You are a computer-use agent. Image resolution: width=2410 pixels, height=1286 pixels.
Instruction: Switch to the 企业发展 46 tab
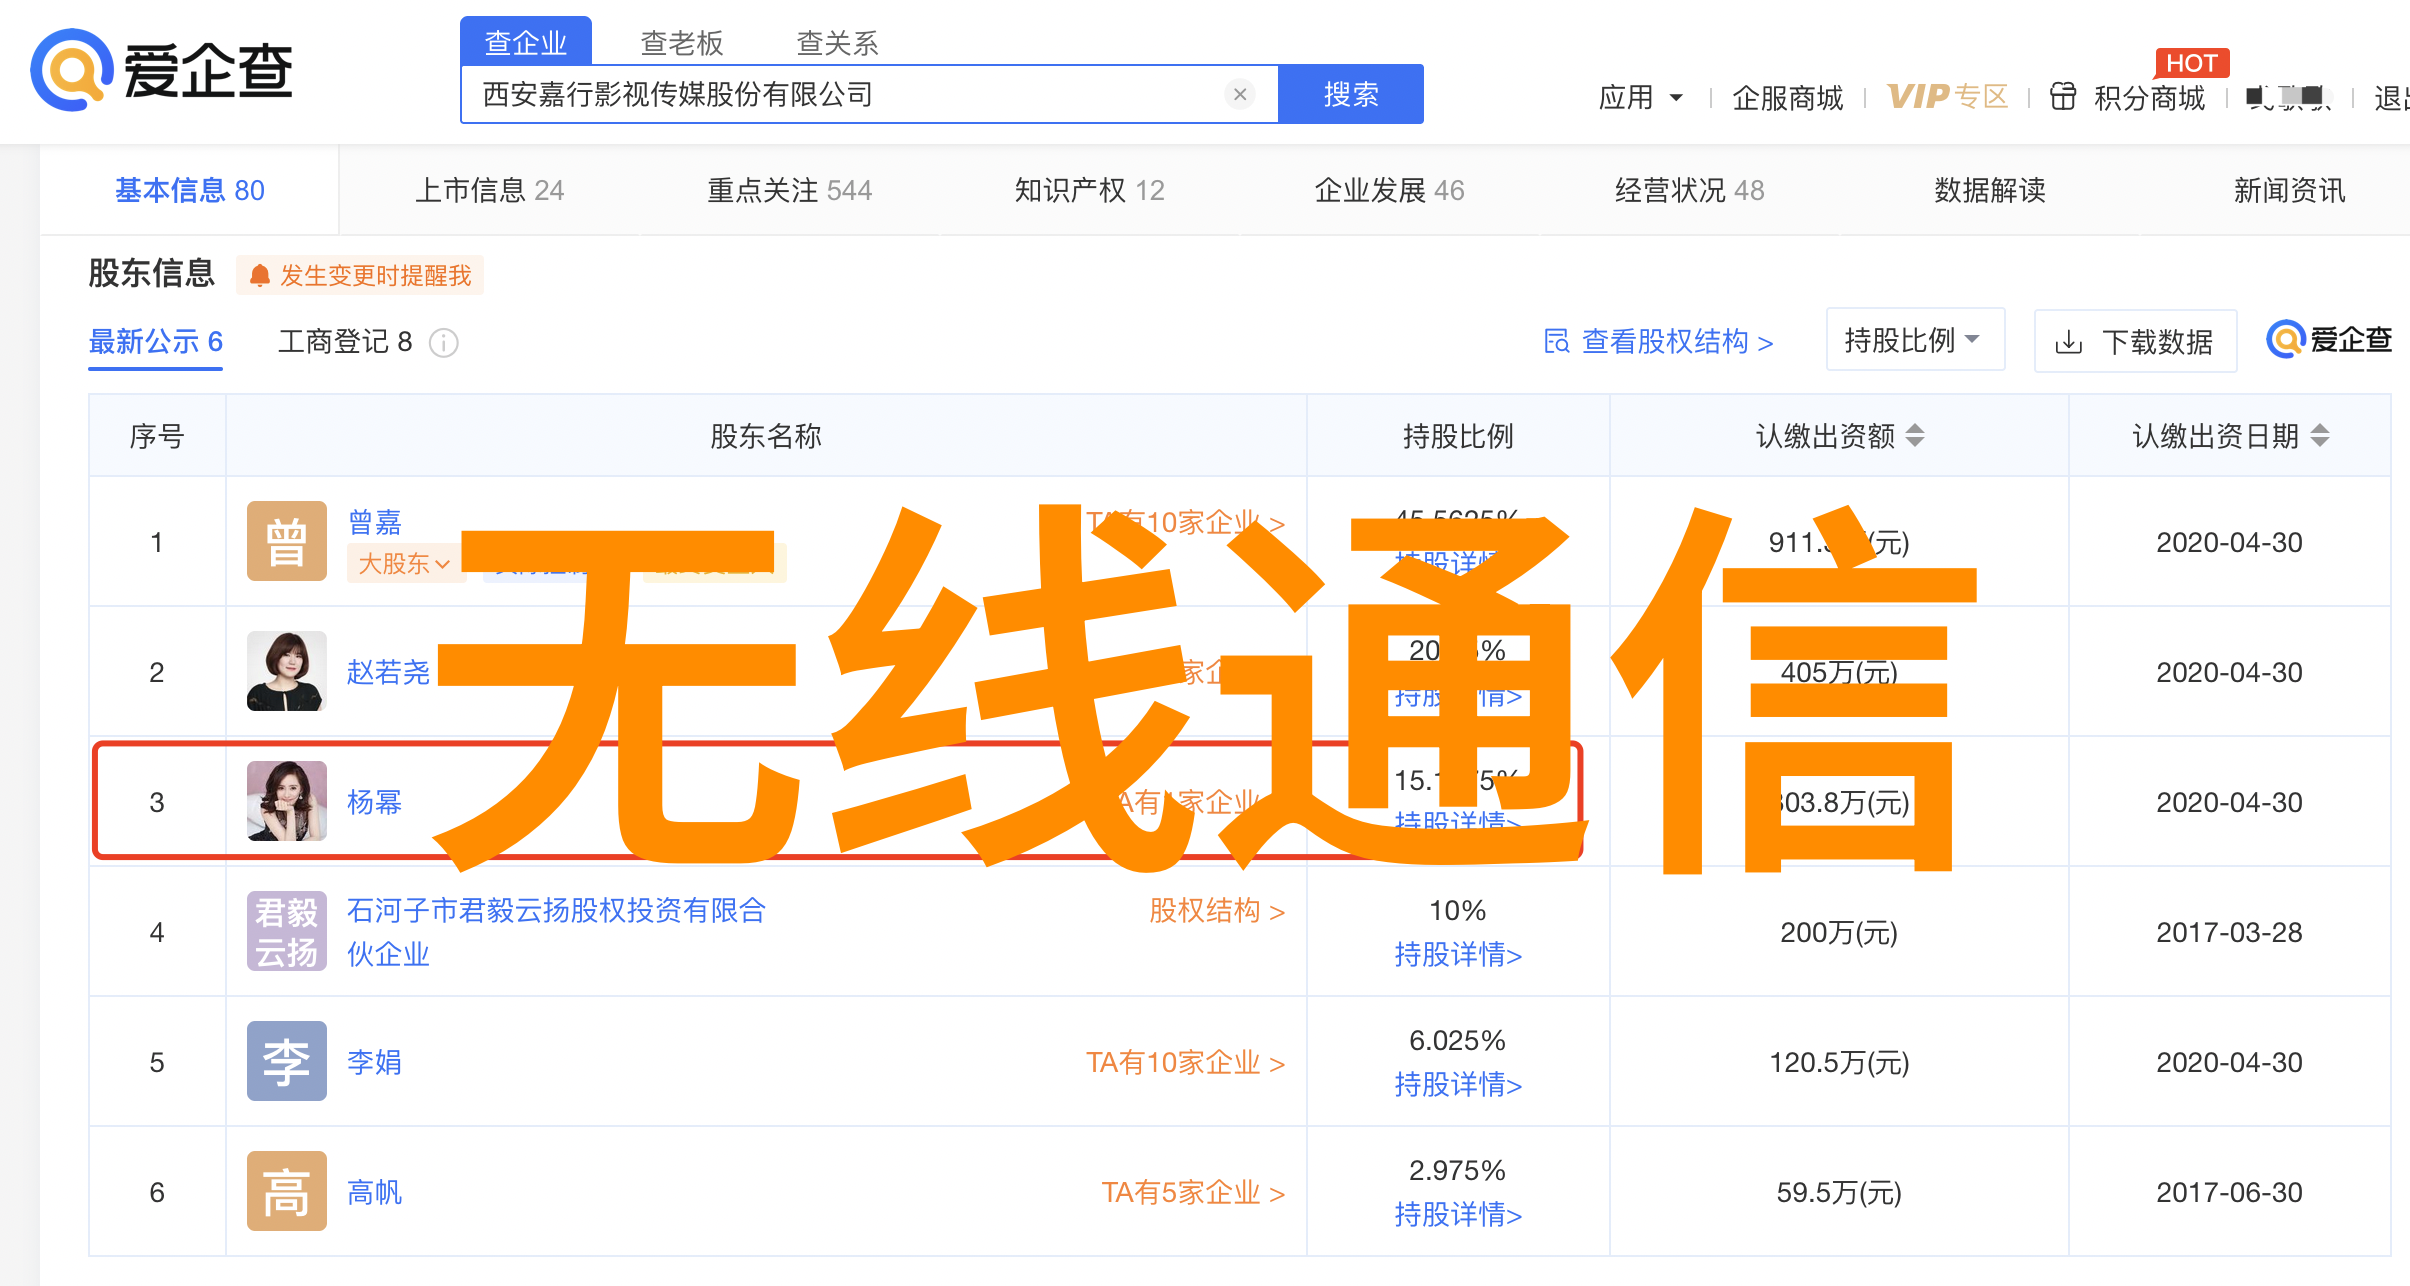click(1390, 190)
